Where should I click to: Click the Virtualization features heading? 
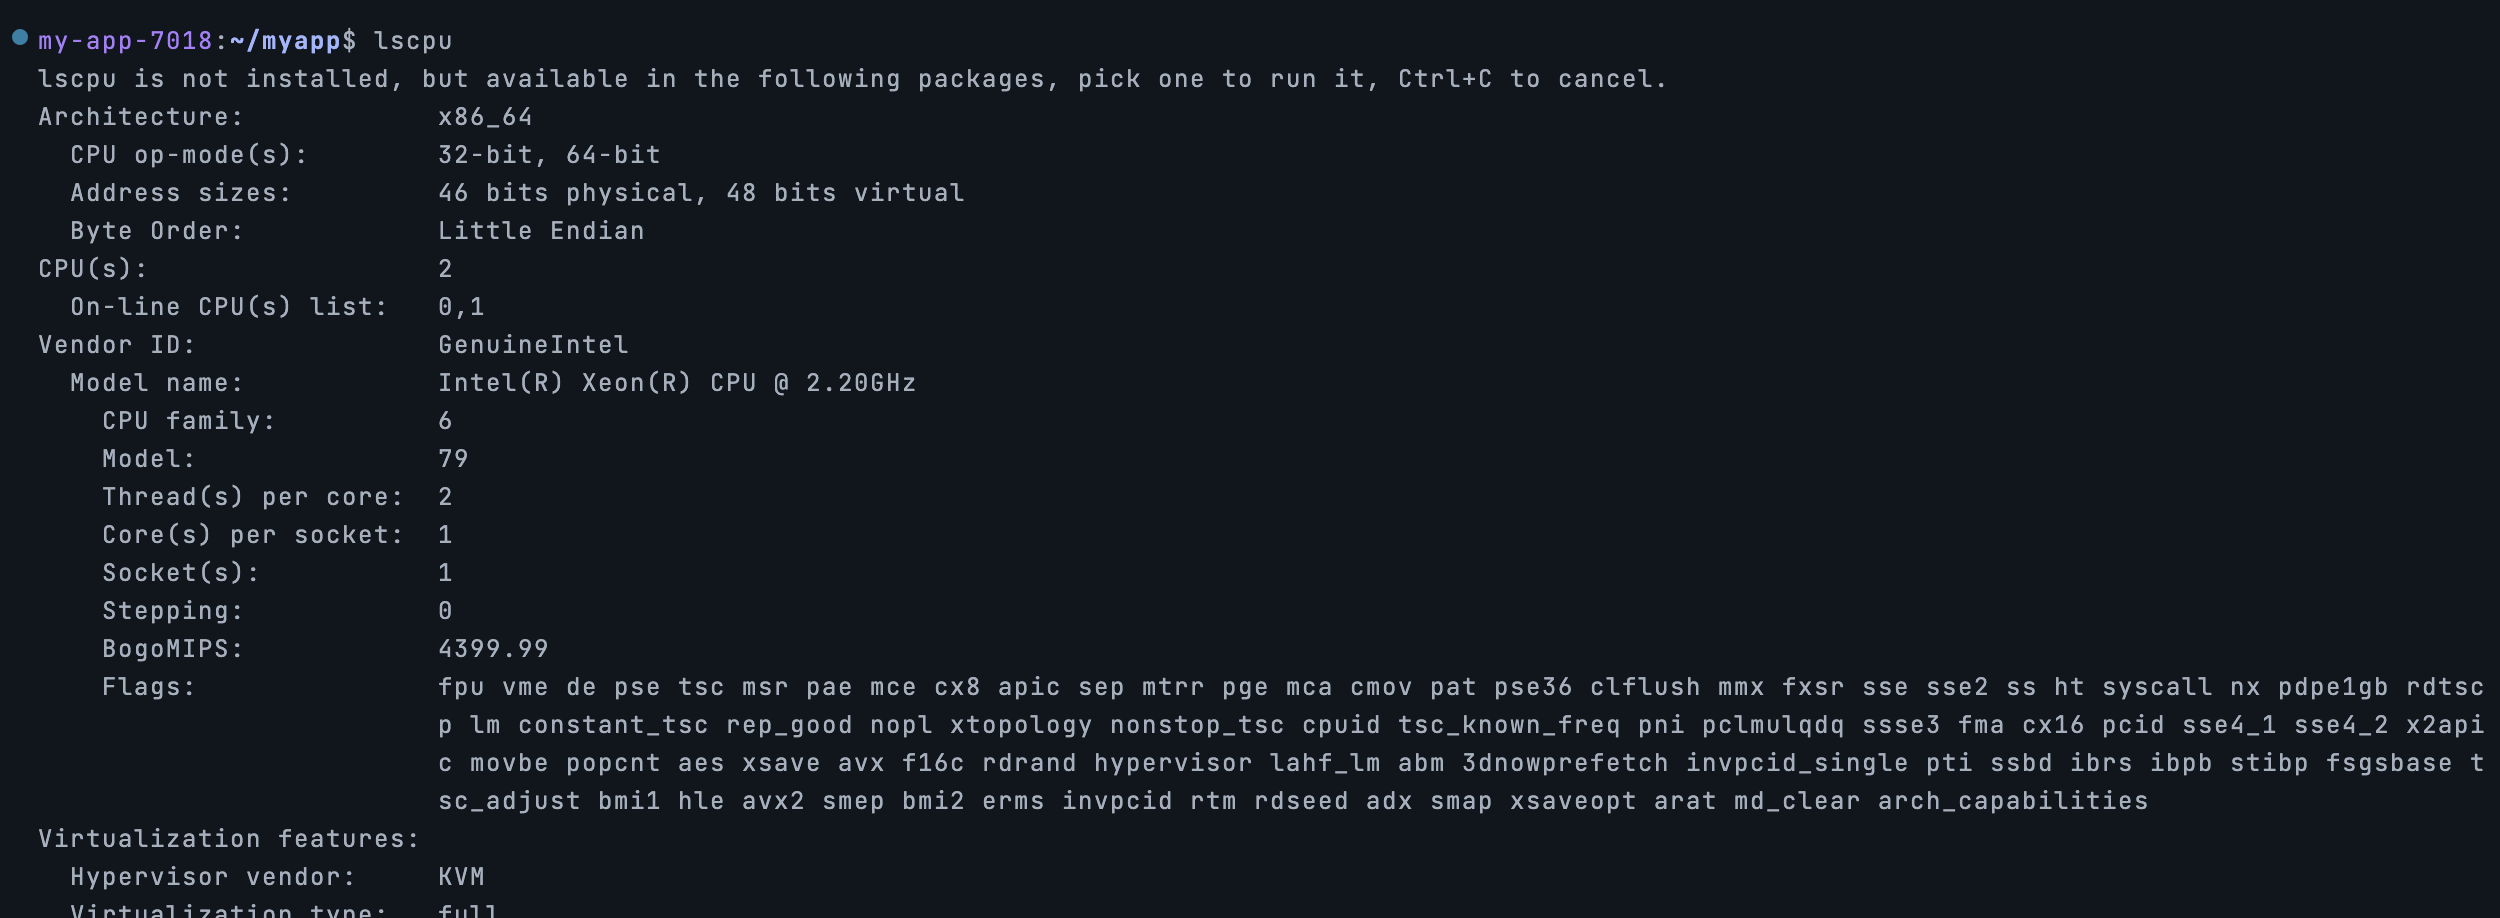pos(228,839)
